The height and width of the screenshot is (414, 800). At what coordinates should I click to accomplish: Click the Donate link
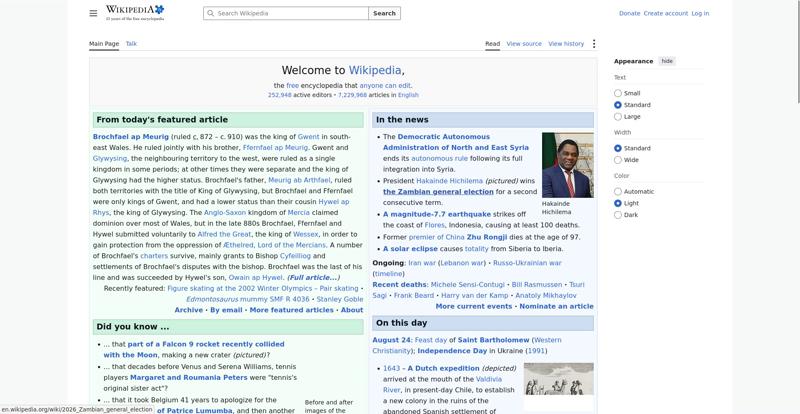630,13
